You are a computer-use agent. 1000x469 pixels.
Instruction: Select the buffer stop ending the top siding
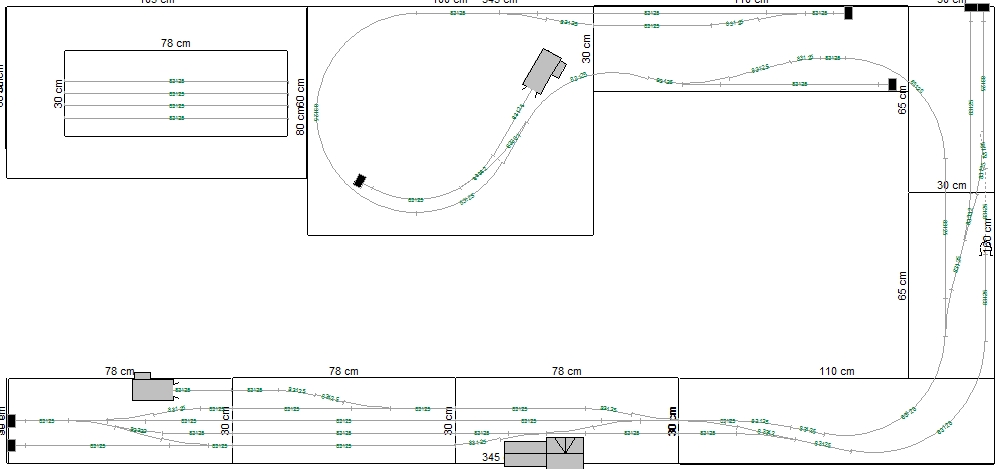tap(848, 13)
